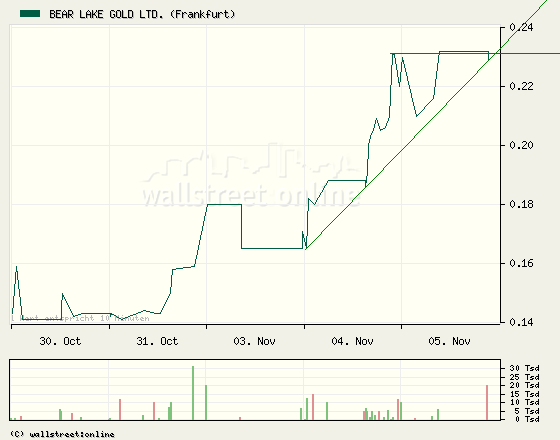Click the 03. Nov date label
This screenshot has width=560, height=440.
254,341
